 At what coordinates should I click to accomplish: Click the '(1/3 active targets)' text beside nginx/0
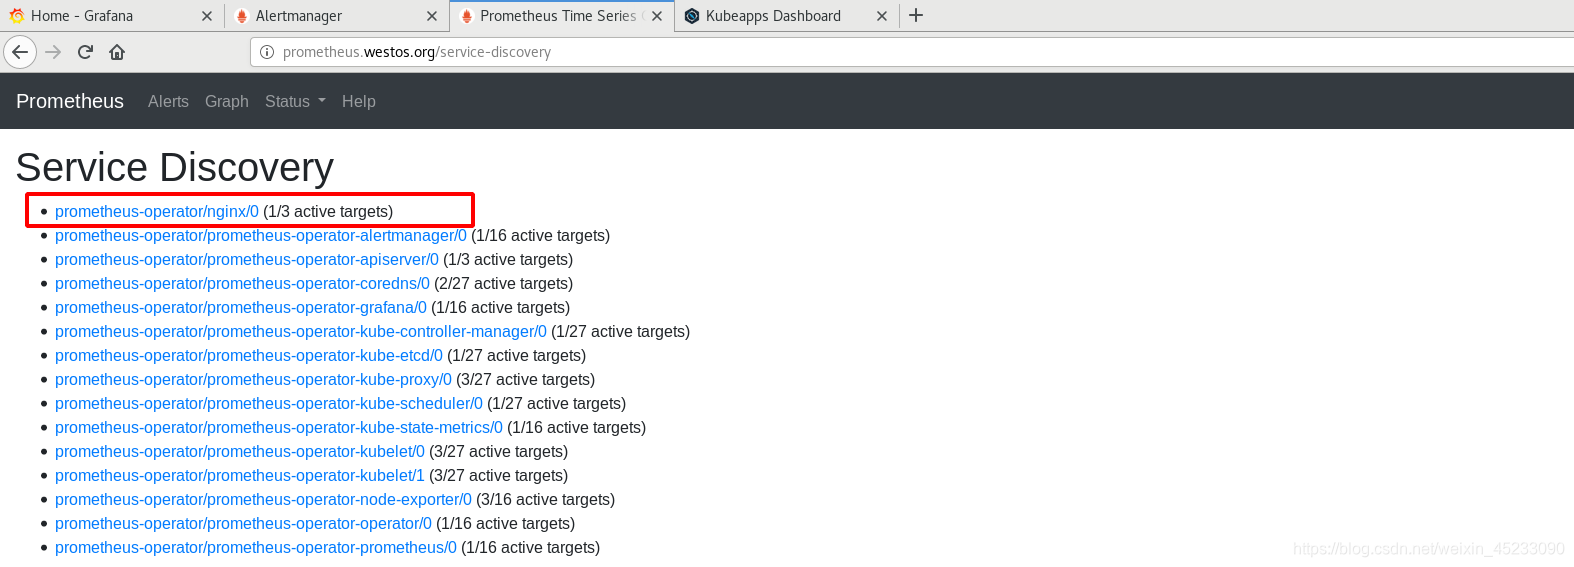pyautogui.click(x=328, y=211)
